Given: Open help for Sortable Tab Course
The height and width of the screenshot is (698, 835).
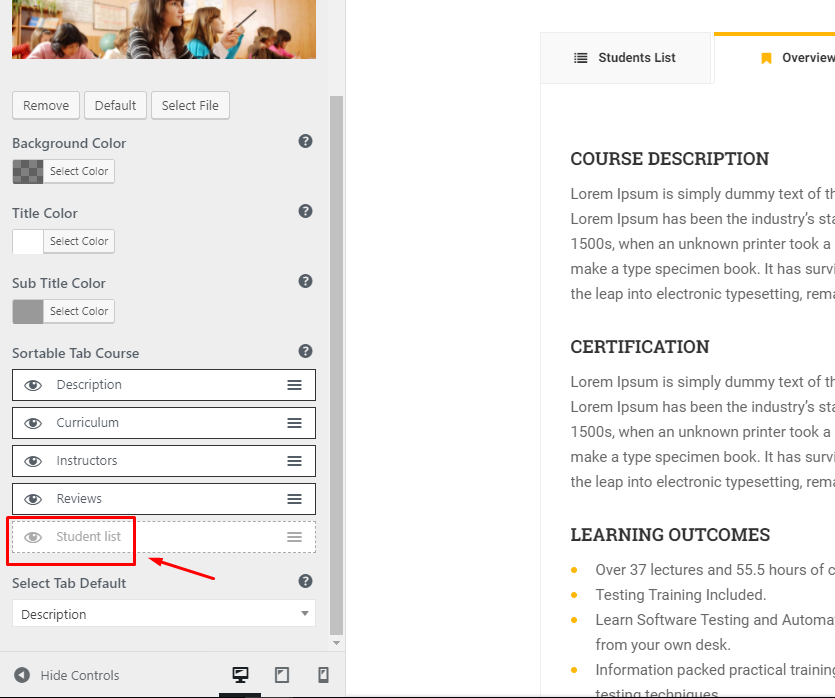Looking at the screenshot, I should point(305,351).
